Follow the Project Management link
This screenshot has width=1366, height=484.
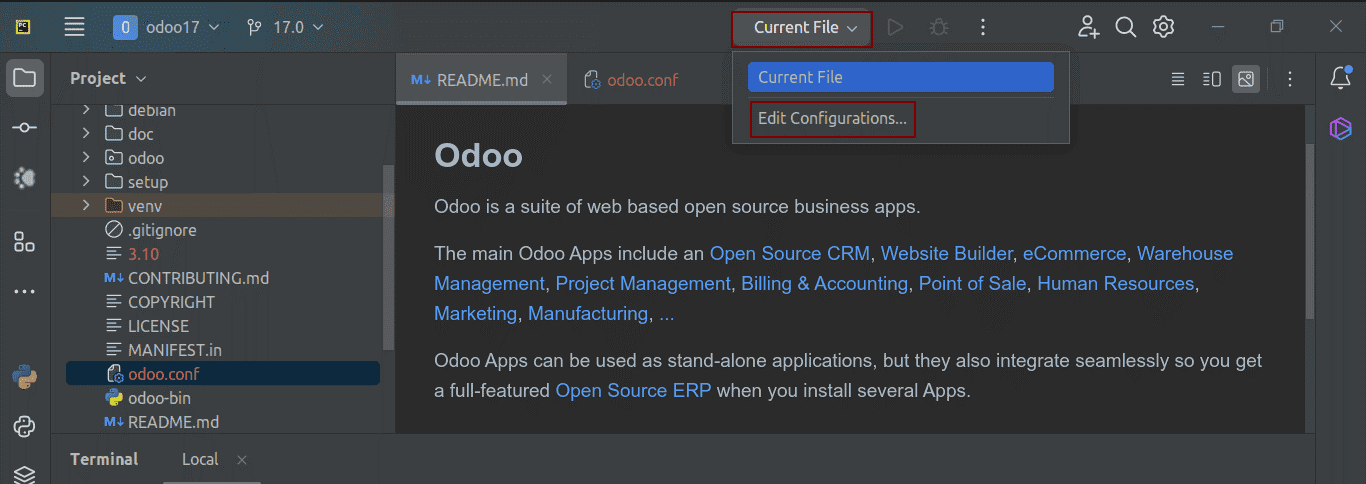coord(643,283)
